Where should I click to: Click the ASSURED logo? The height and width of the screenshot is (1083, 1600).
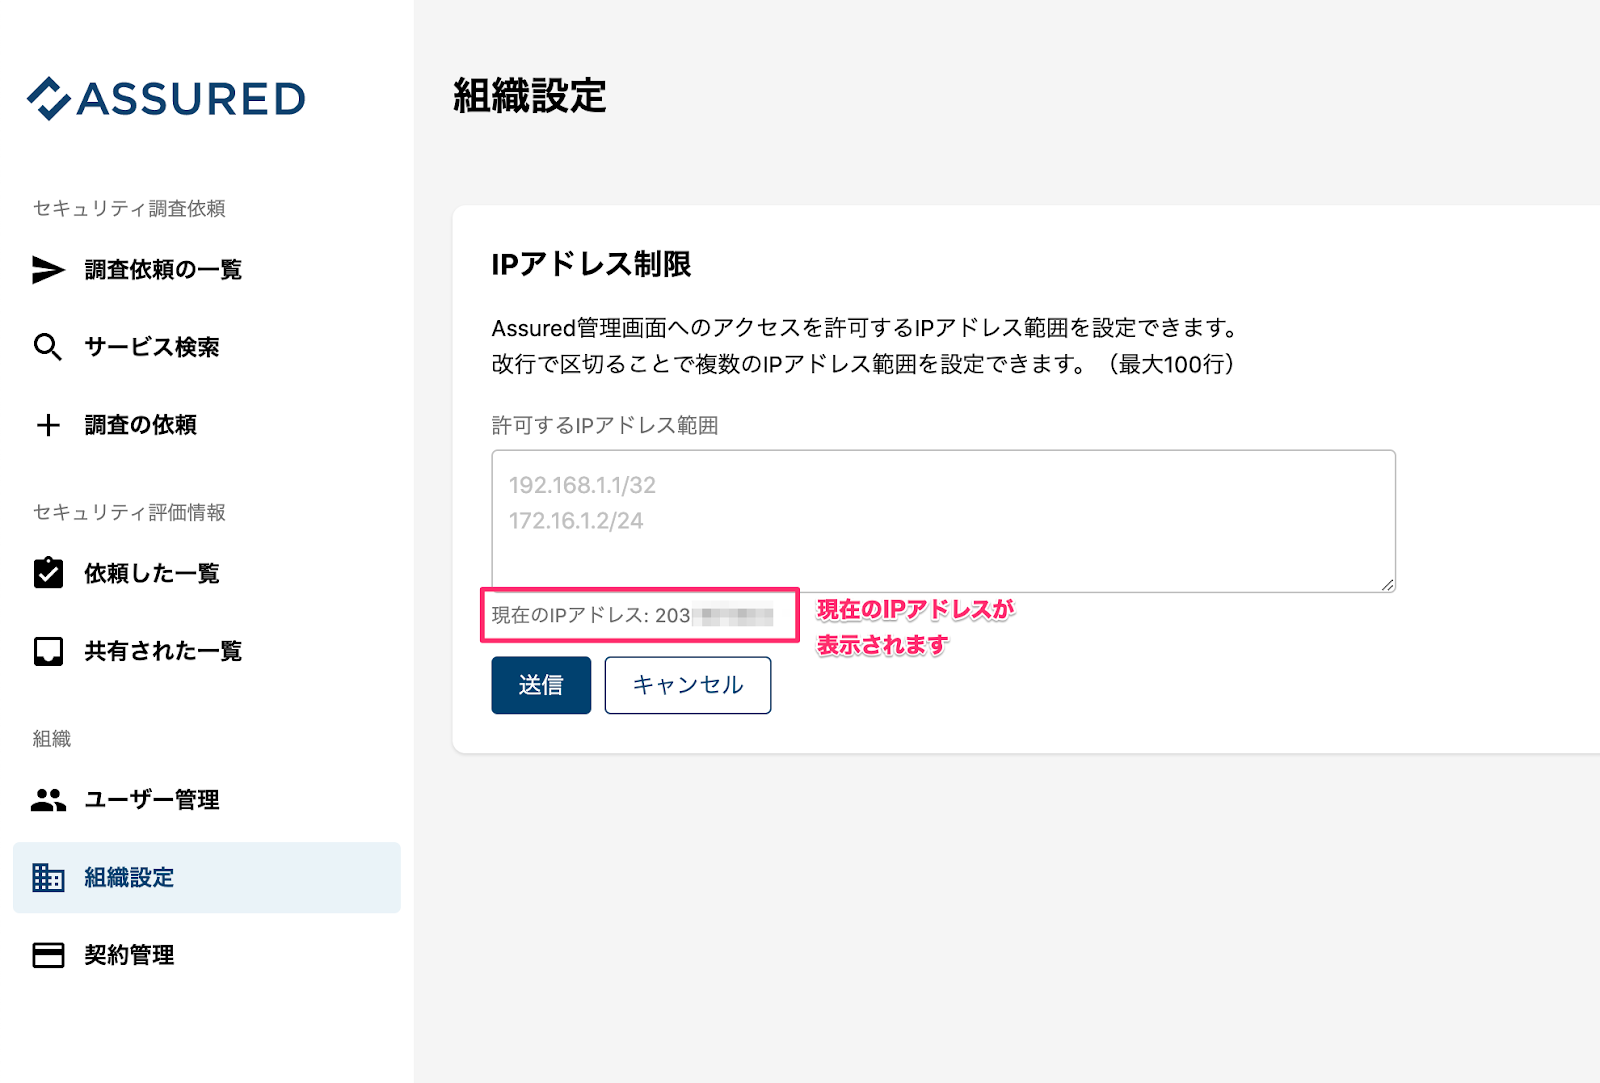click(166, 98)
